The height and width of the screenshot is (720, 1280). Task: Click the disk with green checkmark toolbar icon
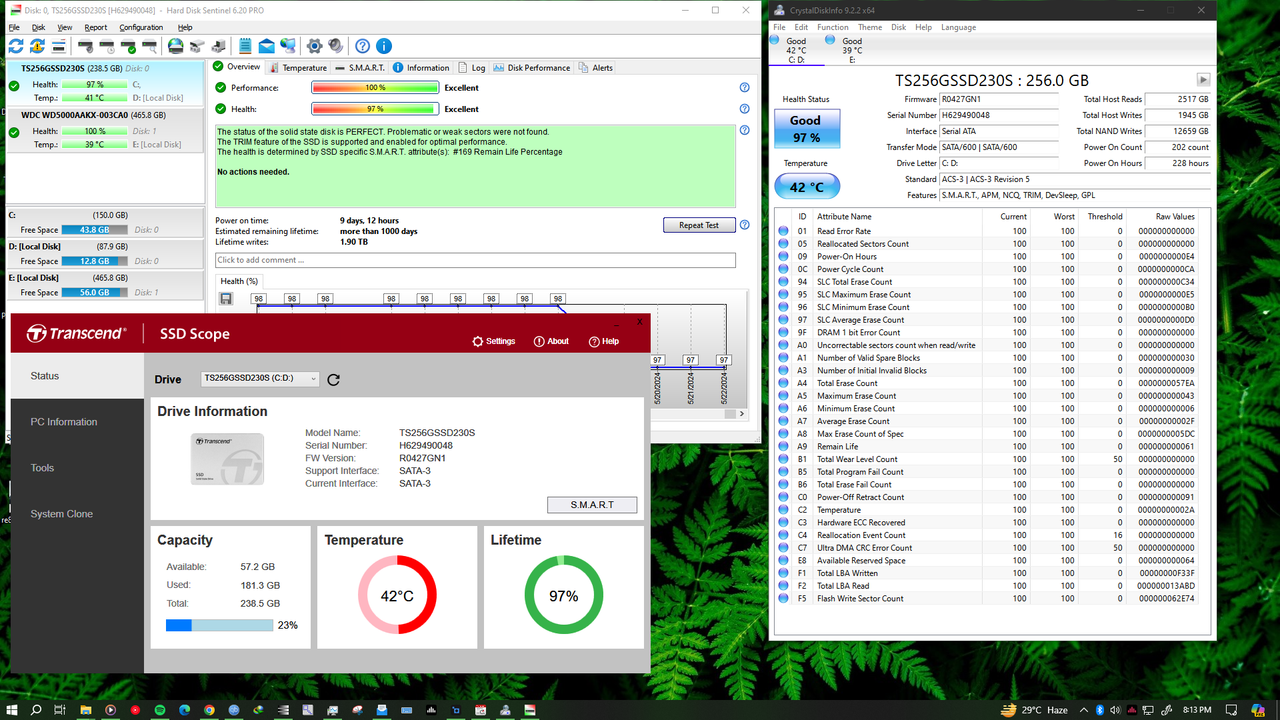point(128,46)
